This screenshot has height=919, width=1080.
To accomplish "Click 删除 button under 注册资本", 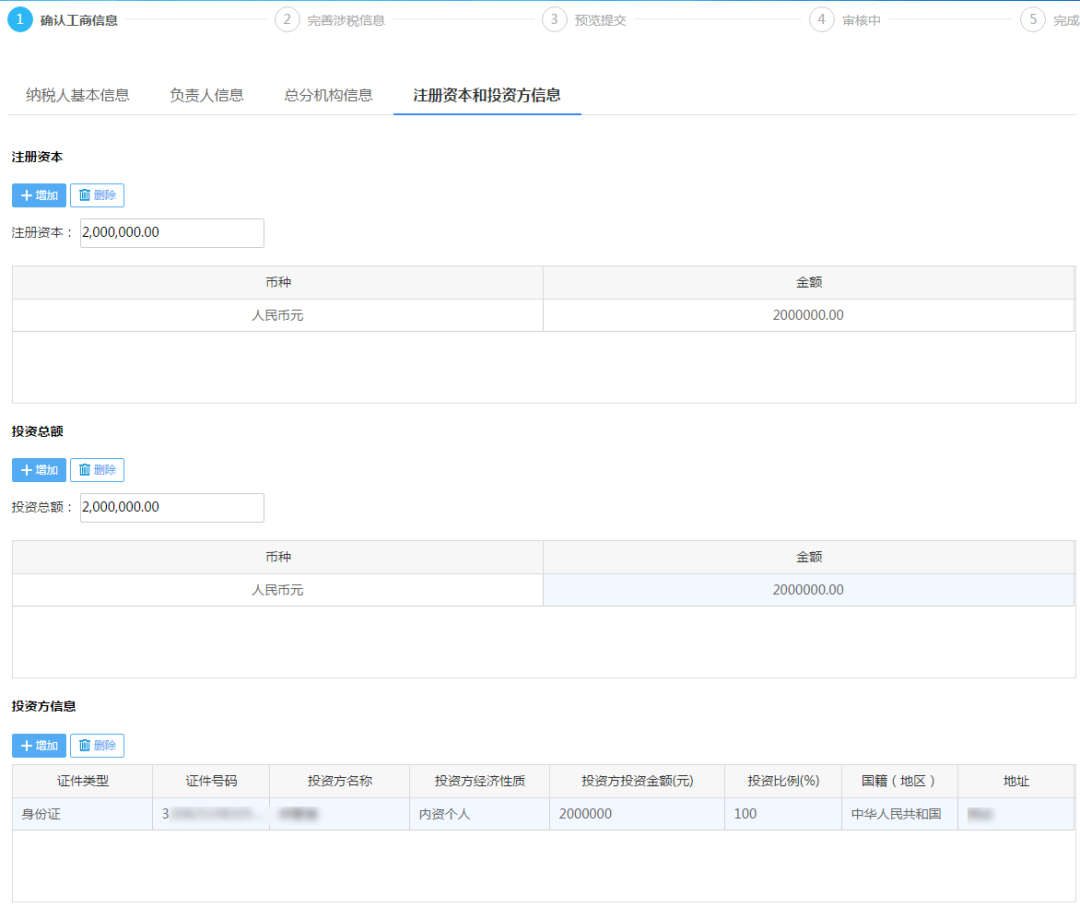I will coord(97,195).
